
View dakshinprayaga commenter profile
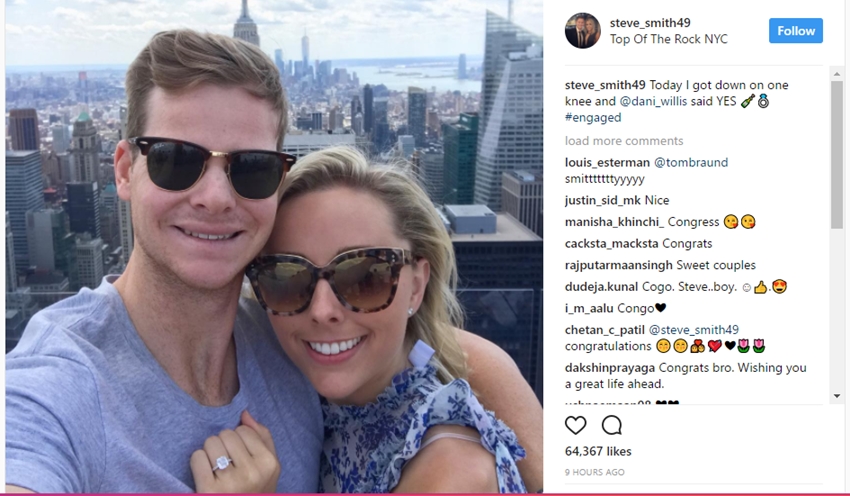click(x=610, y=368)
